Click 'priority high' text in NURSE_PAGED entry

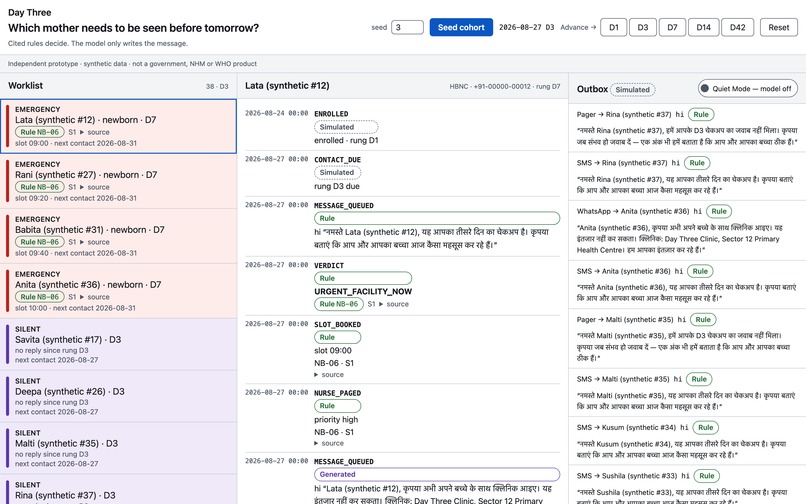click(336, 419)
